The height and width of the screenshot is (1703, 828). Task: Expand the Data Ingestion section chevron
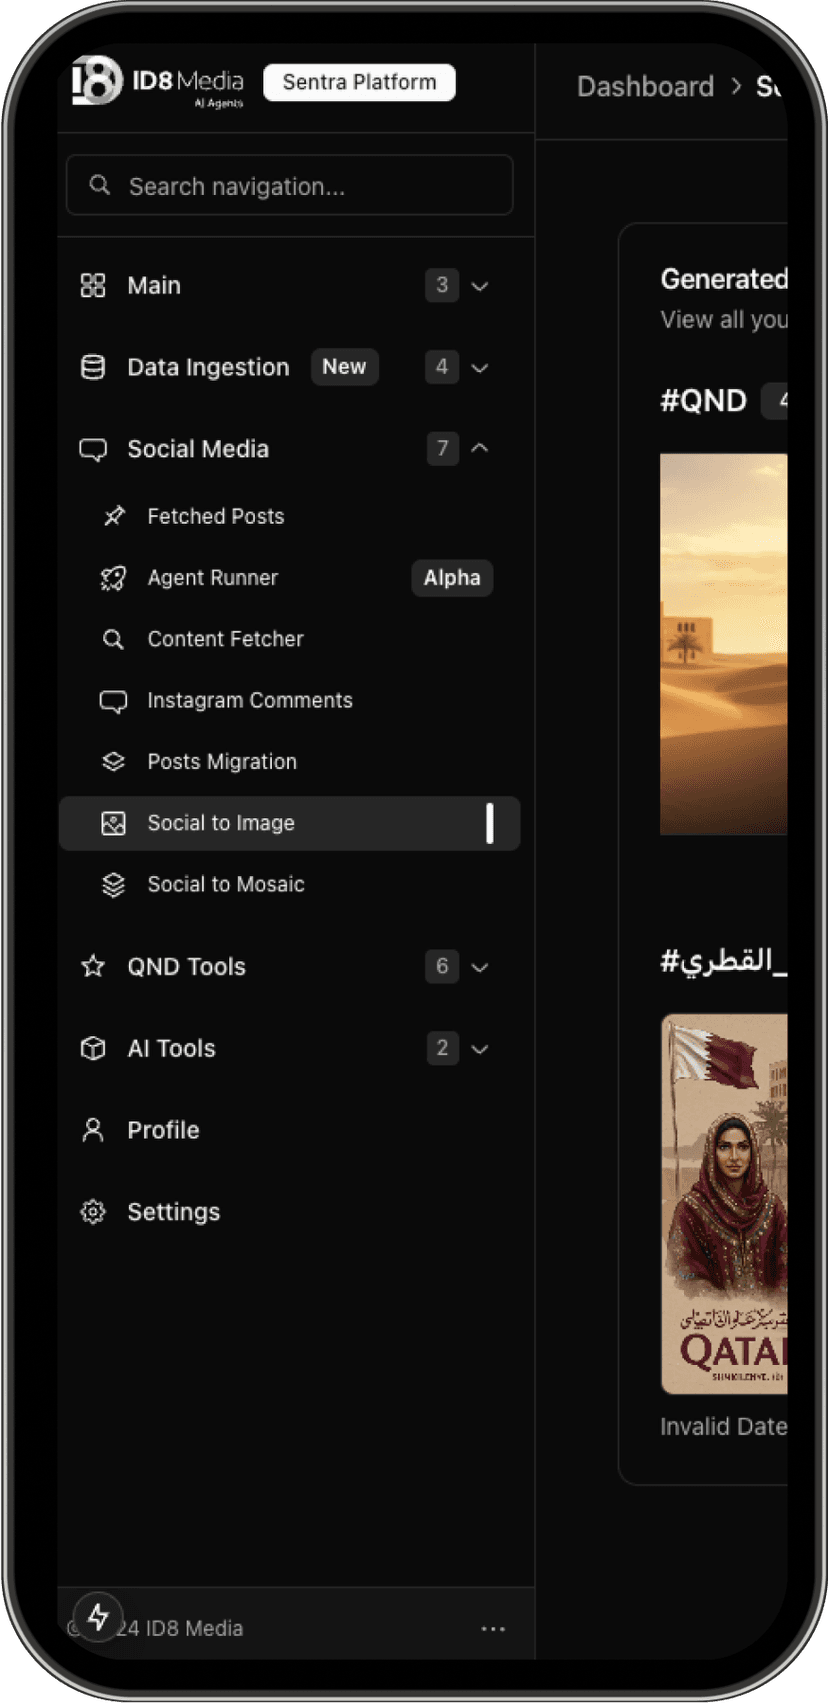(x=480, y=368)
